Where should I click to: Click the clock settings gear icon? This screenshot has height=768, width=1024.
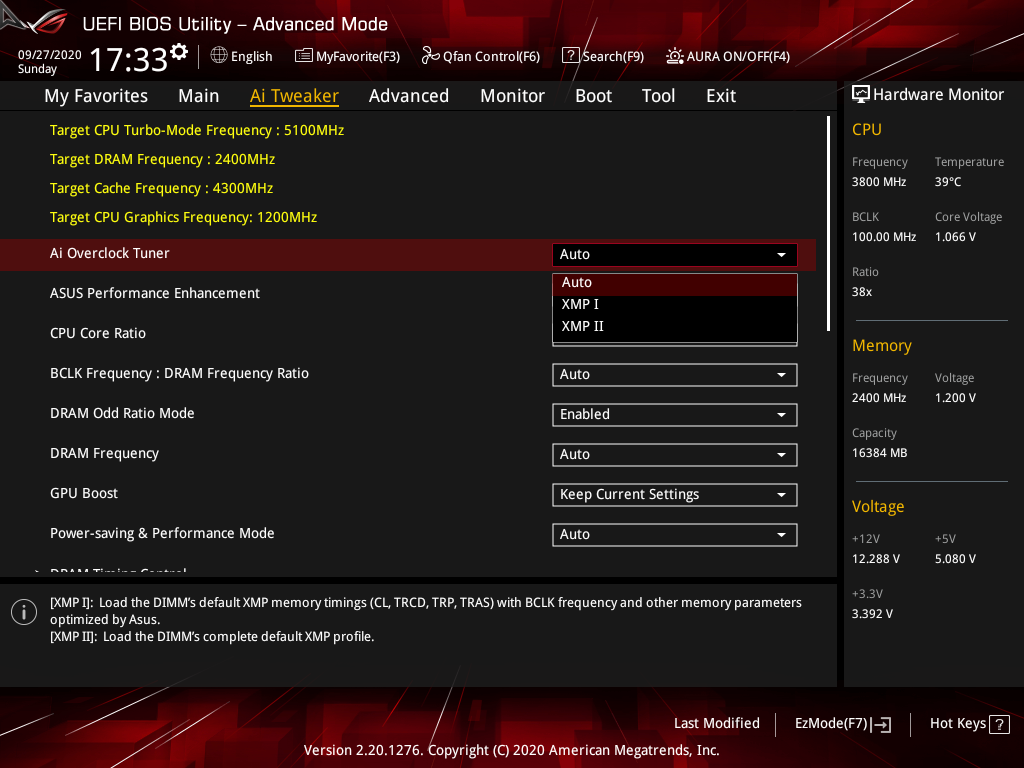click(179, 52)
